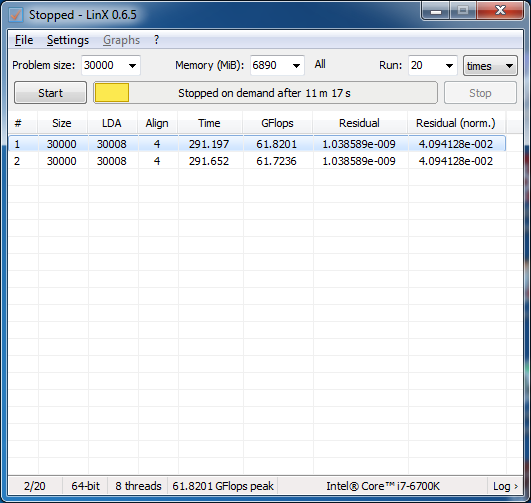Click the Residual (norm.) column header
Screen dimensions: 531x503
pos(456,123)
